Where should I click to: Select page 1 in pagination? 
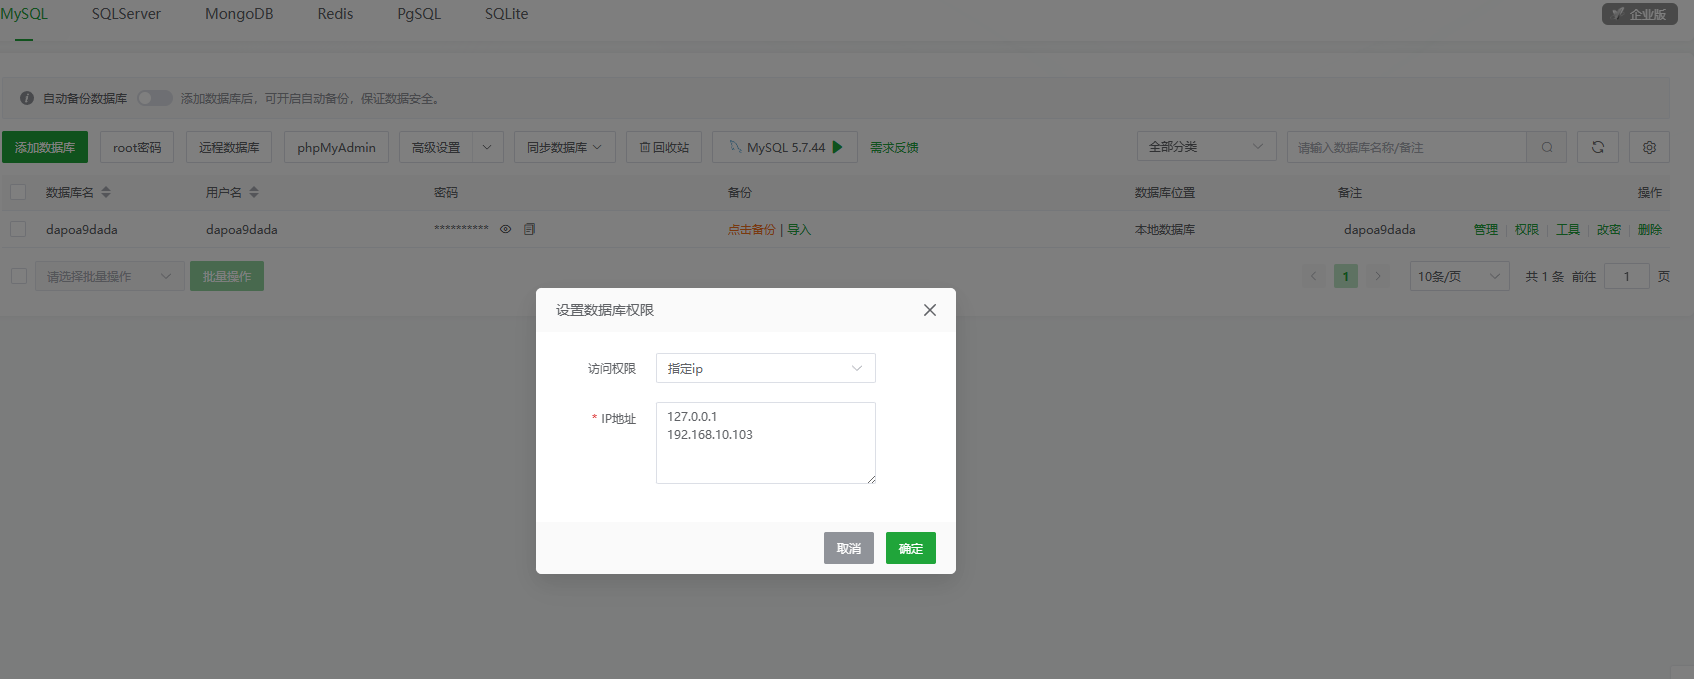coord(1346,276)
